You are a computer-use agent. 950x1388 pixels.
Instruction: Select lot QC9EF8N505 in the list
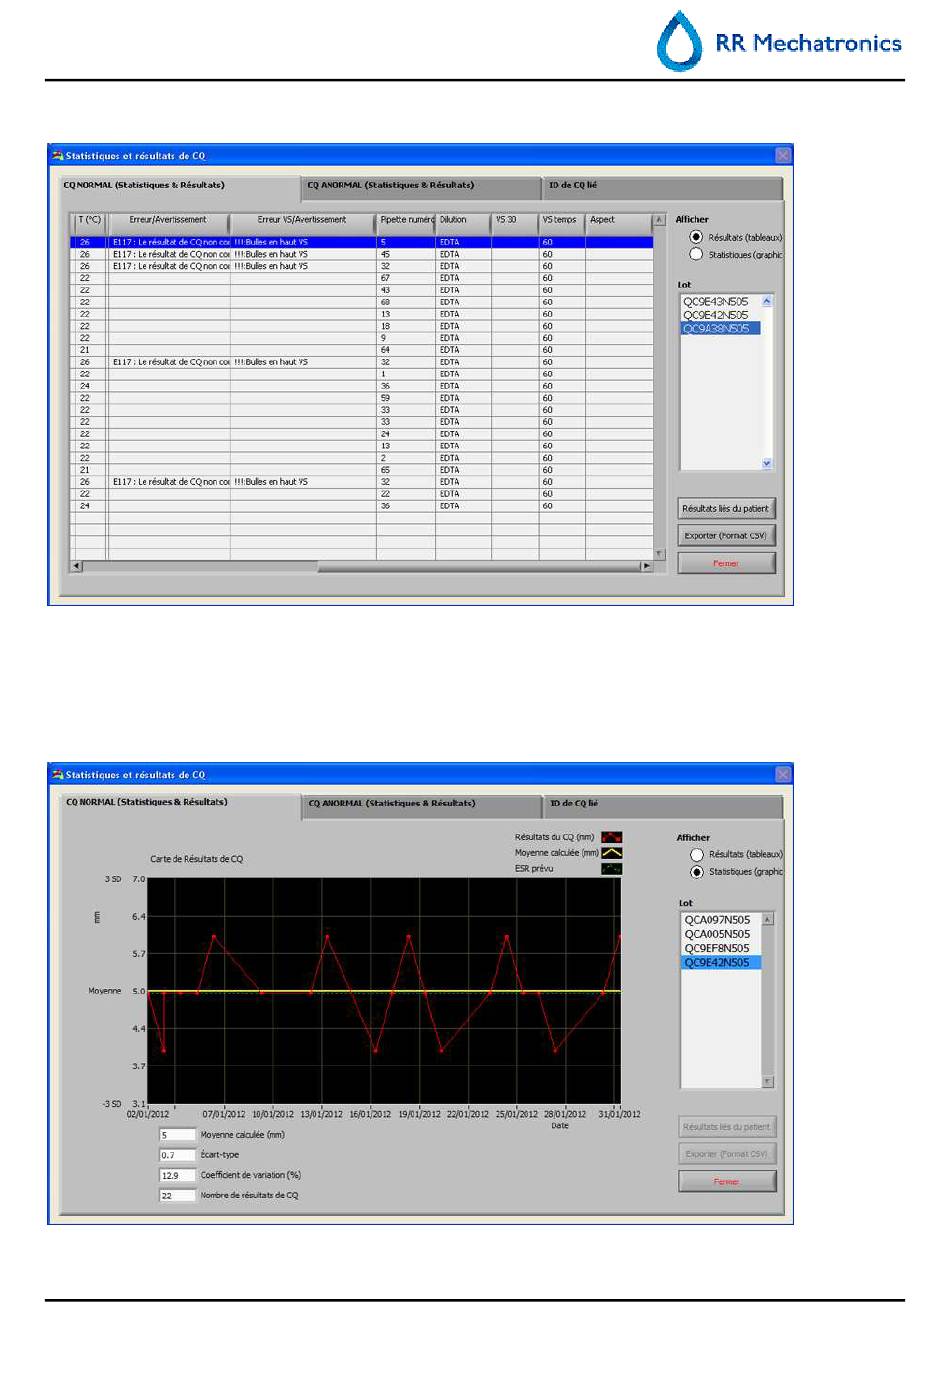click(721, 948)
